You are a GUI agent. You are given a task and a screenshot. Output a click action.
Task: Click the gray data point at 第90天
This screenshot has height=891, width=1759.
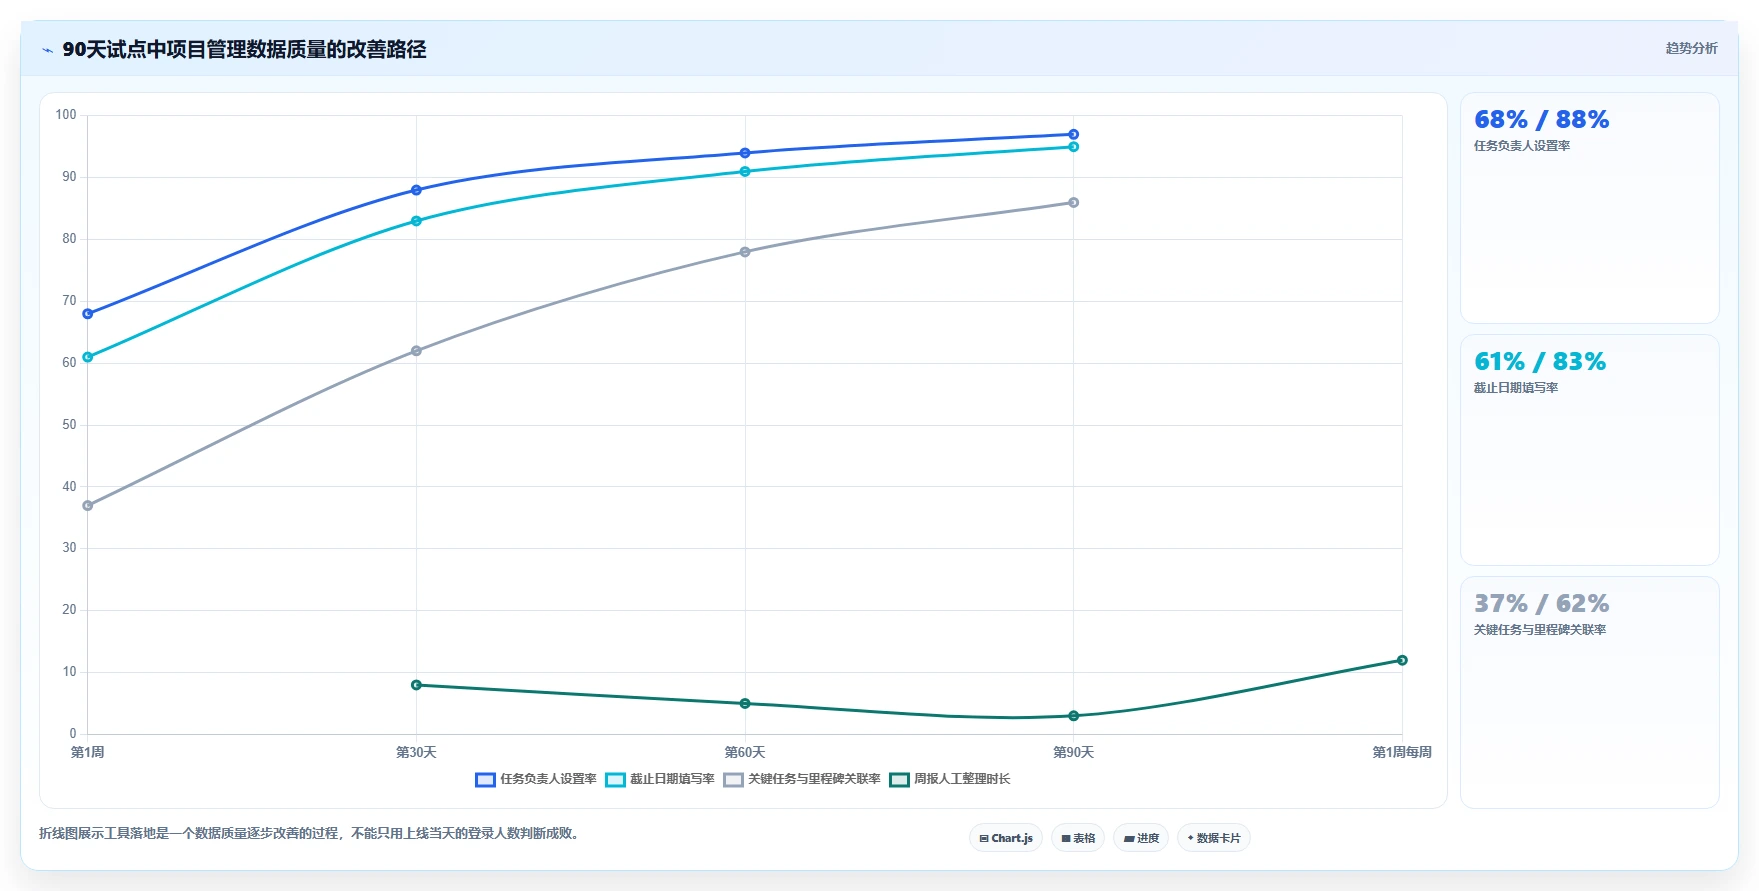pyautogui.click(x=1073, y=203)
